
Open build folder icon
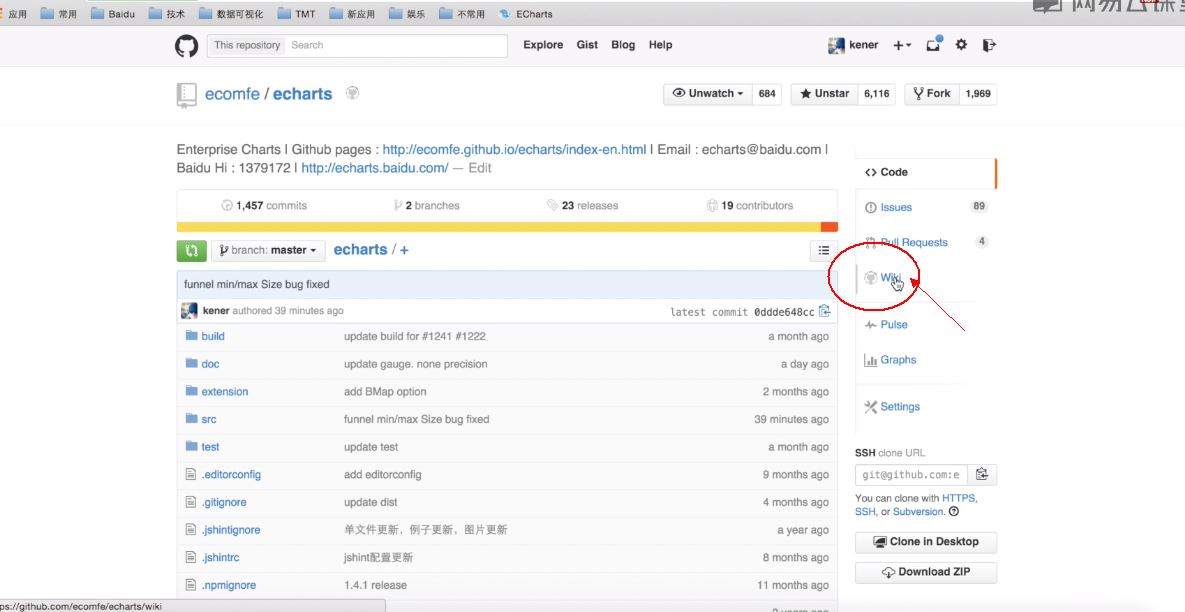pyautogui.click(x=191, y=335)
